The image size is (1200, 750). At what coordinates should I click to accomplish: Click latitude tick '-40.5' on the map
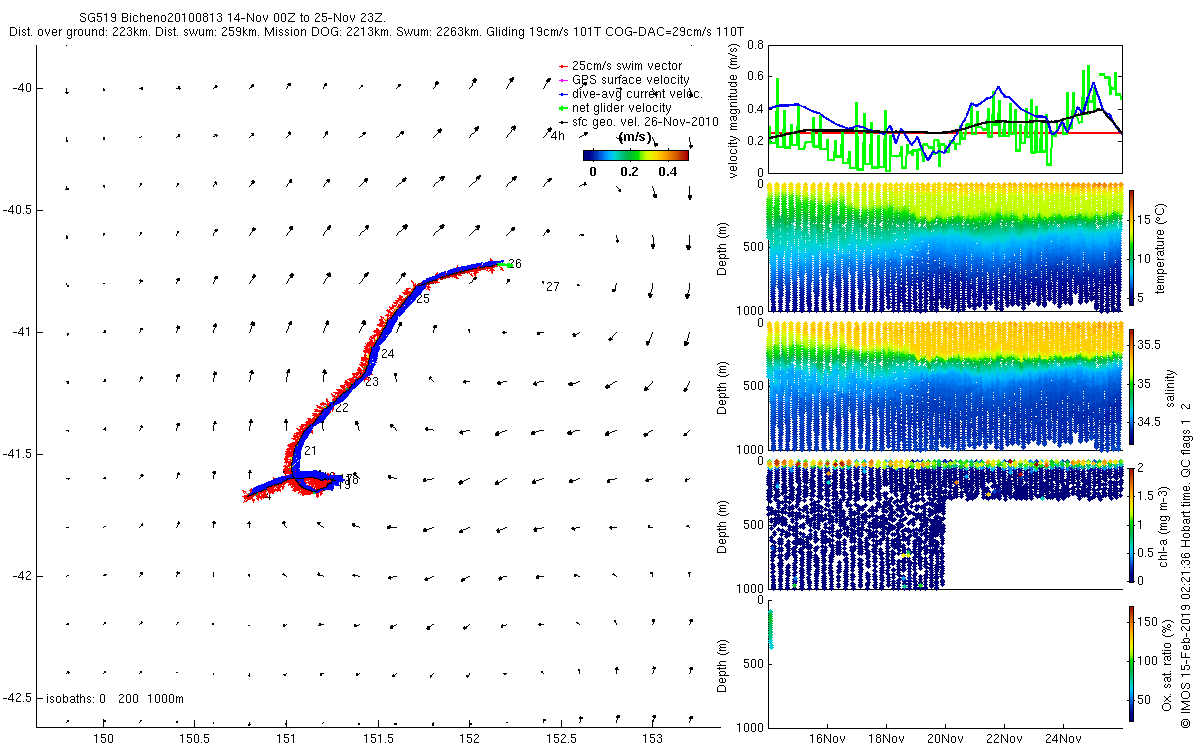coord(18,210)
